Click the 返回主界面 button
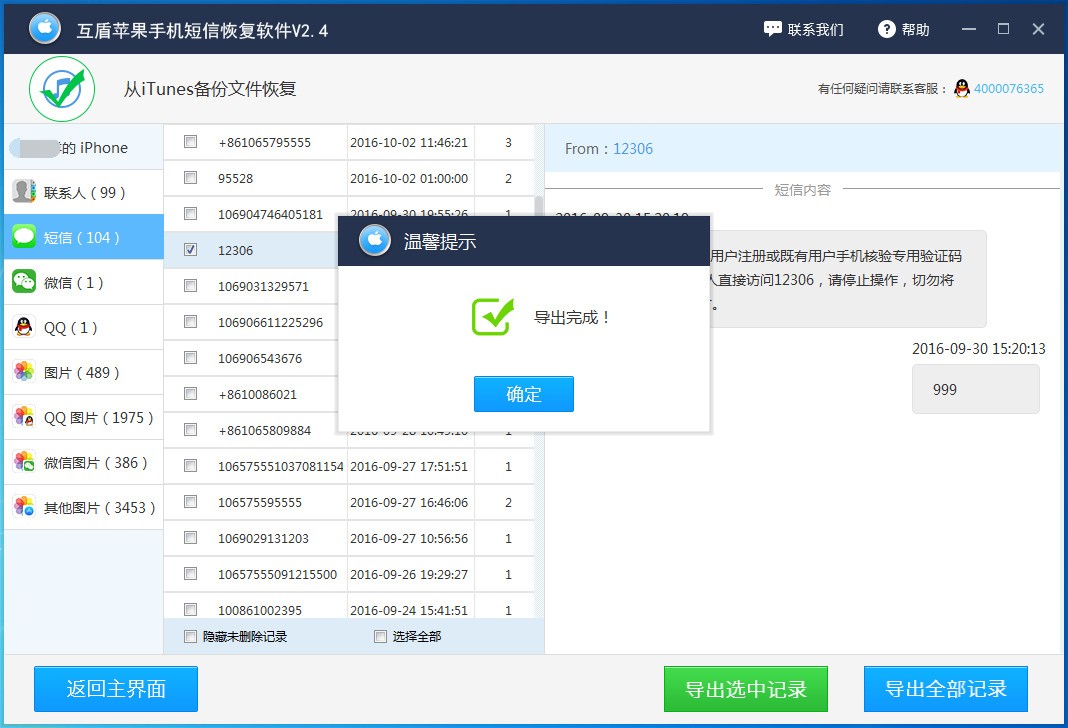This screenshot has height=728, width=1068. [115, 689]
